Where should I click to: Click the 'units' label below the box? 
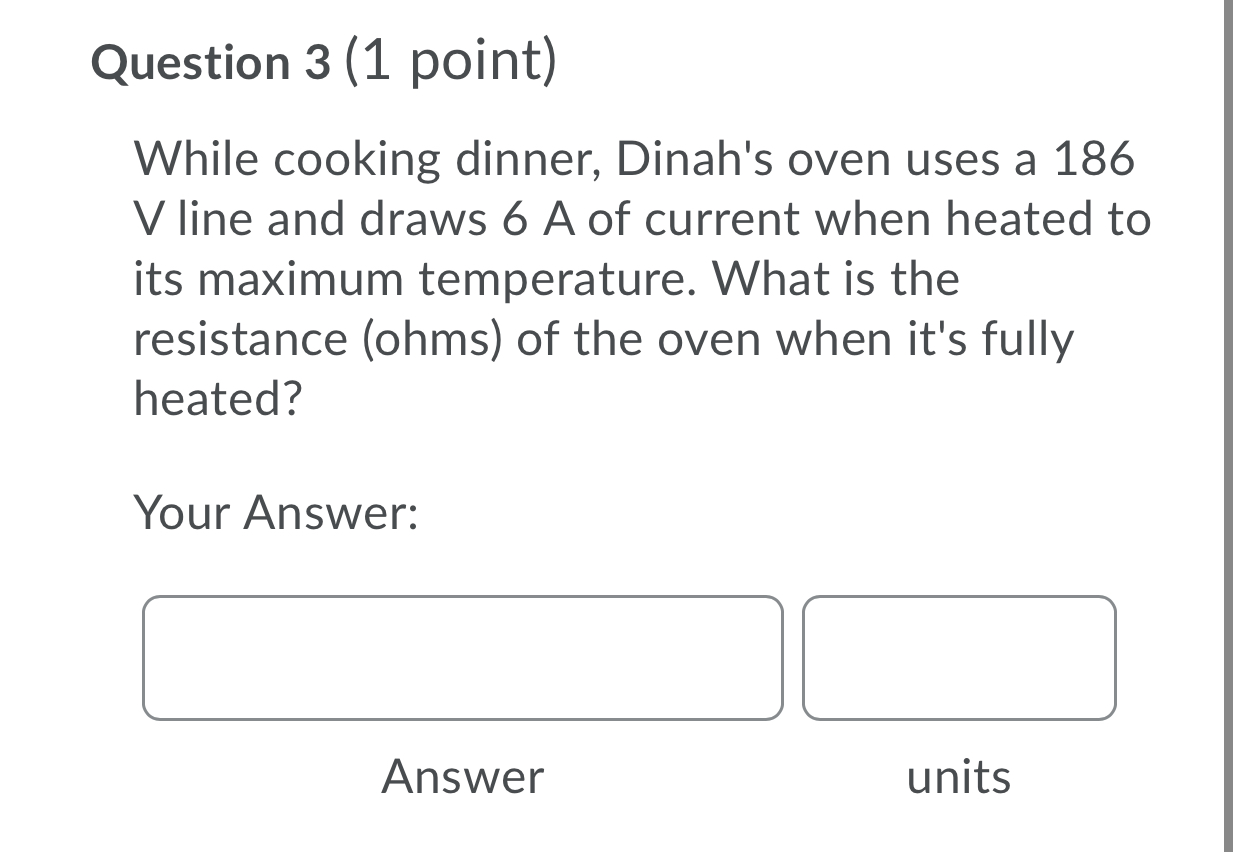point(959,777)
